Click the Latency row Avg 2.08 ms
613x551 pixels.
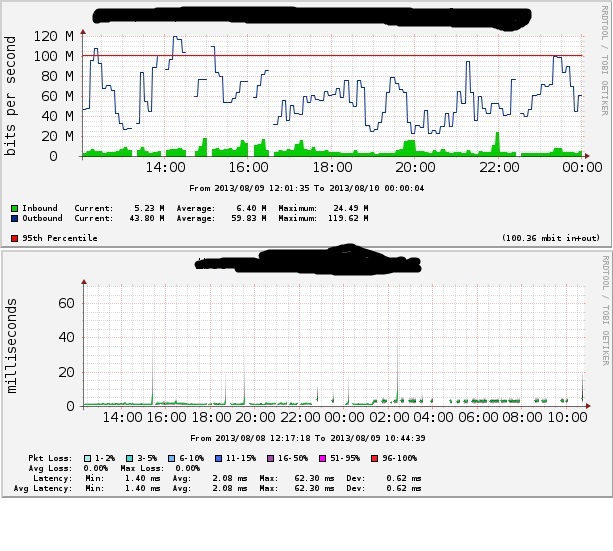(x=230, y=478)
